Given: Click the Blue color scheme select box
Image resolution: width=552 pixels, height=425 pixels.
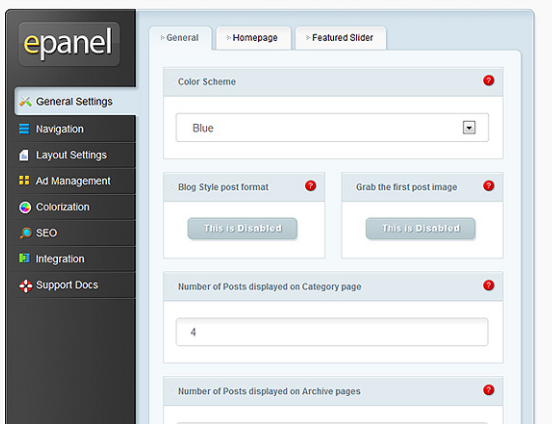Looking at the screenshot, I should point(332,127).
